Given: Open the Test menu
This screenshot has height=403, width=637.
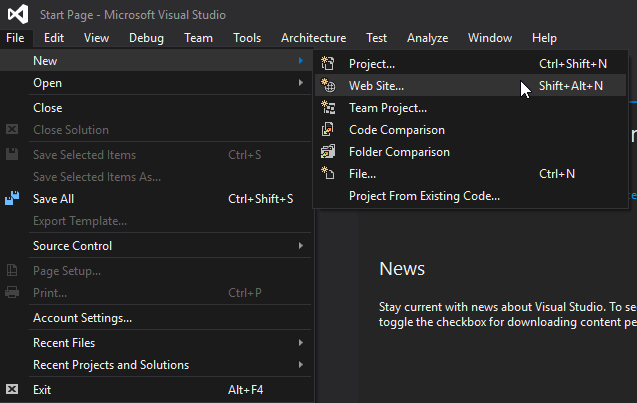Looking at the screenshot, I should click(x=377, y=38).
